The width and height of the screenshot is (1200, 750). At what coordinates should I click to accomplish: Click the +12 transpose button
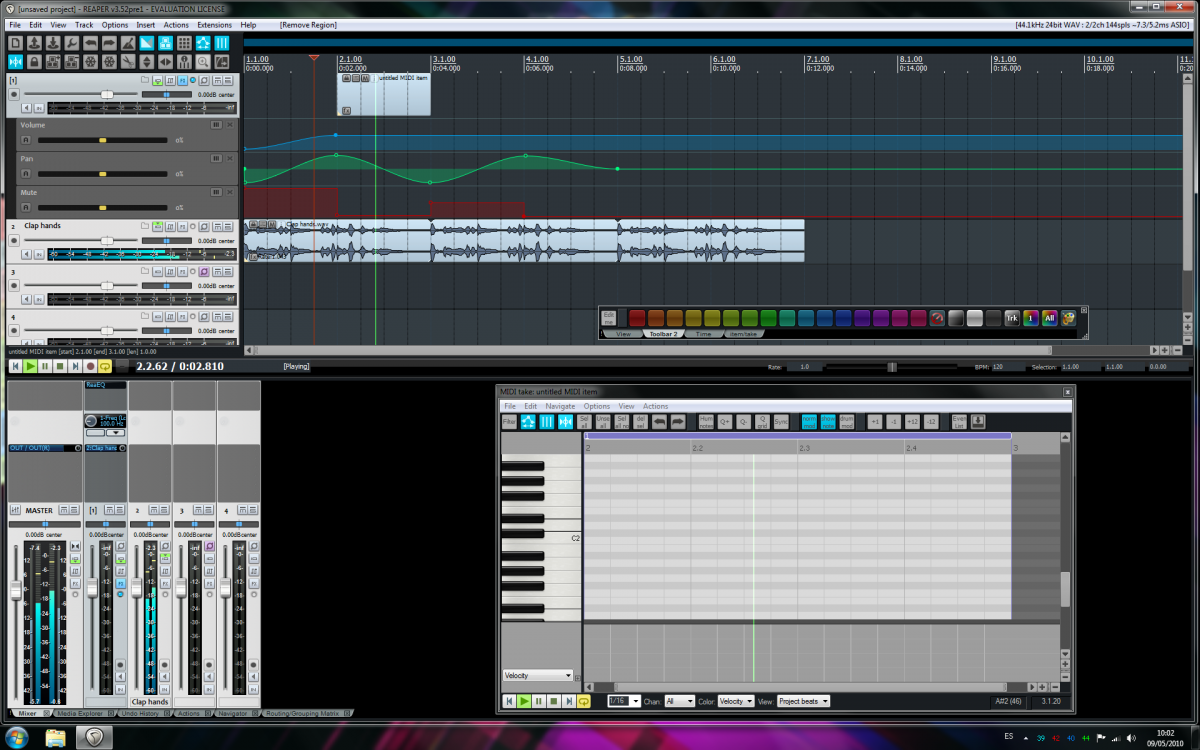[x=912, y=422]
